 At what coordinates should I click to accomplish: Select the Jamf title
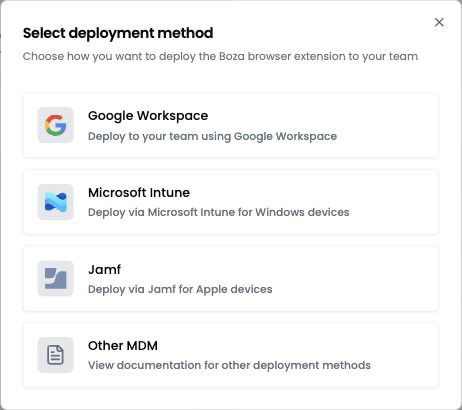104,269
